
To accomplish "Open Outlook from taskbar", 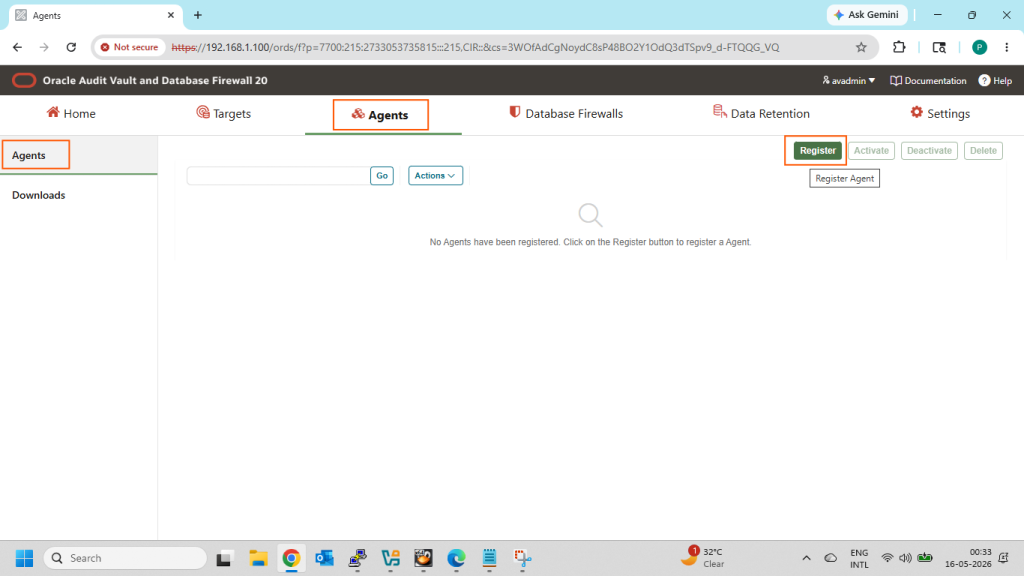I will pyautogui.click(x=325, y=558).
